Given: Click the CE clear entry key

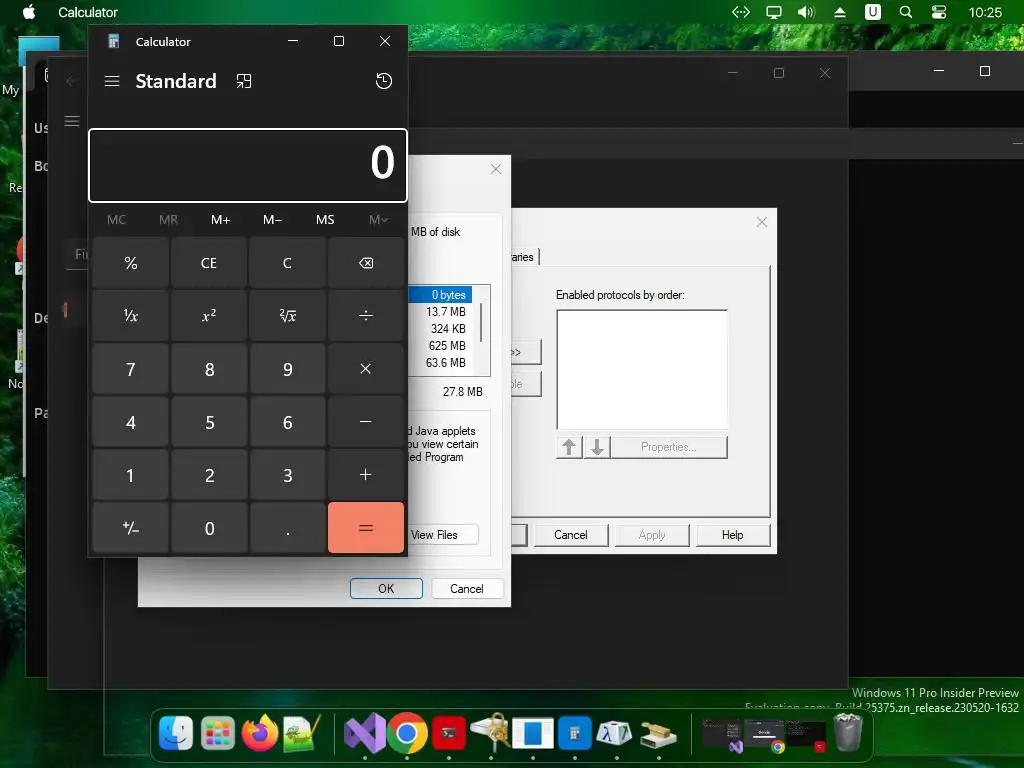Looking at the screenshot, I should point(209,263).
